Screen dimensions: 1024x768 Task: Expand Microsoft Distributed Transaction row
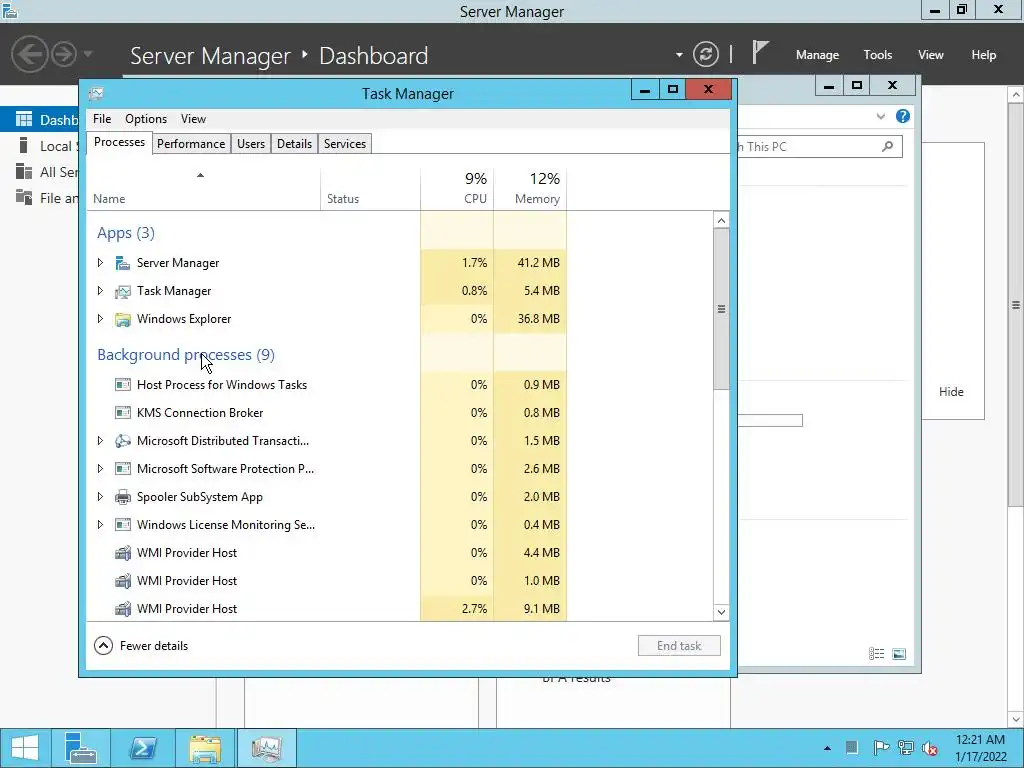click(x=100, y=441)
